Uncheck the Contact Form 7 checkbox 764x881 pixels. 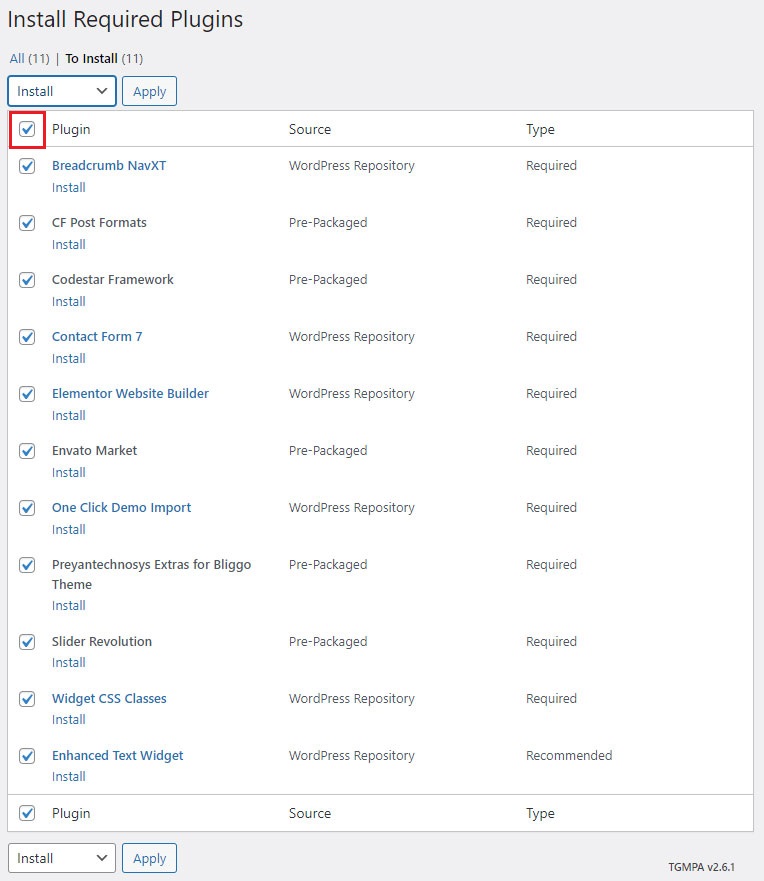tap(27, 337)
